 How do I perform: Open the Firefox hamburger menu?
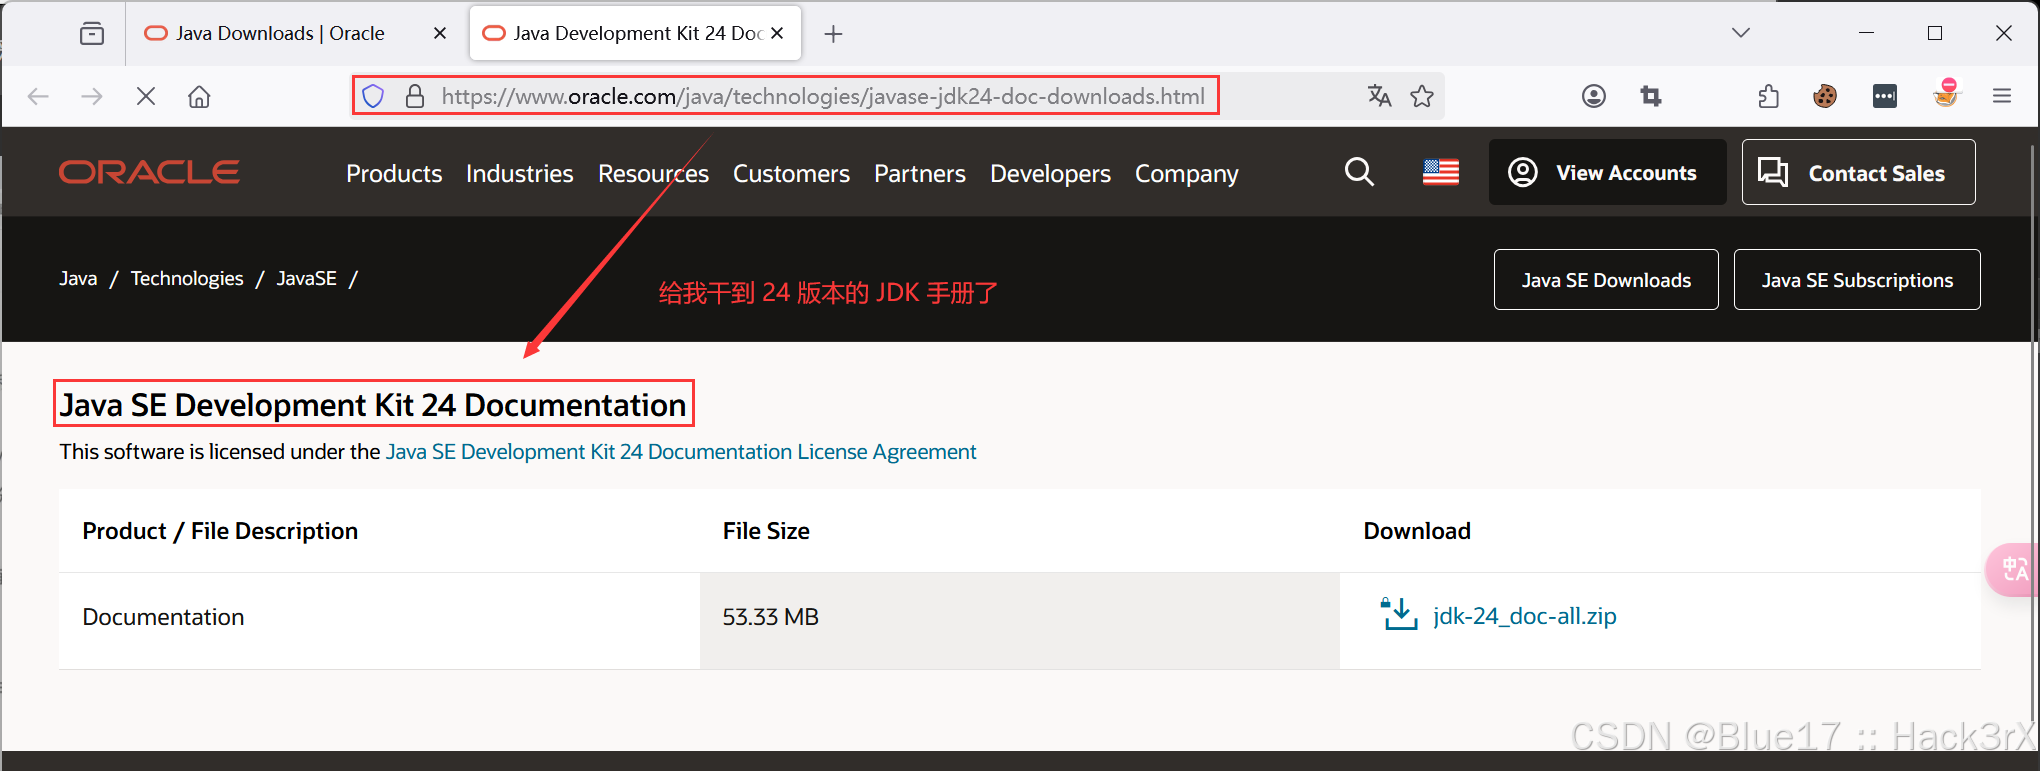[x=2002, y=96]
